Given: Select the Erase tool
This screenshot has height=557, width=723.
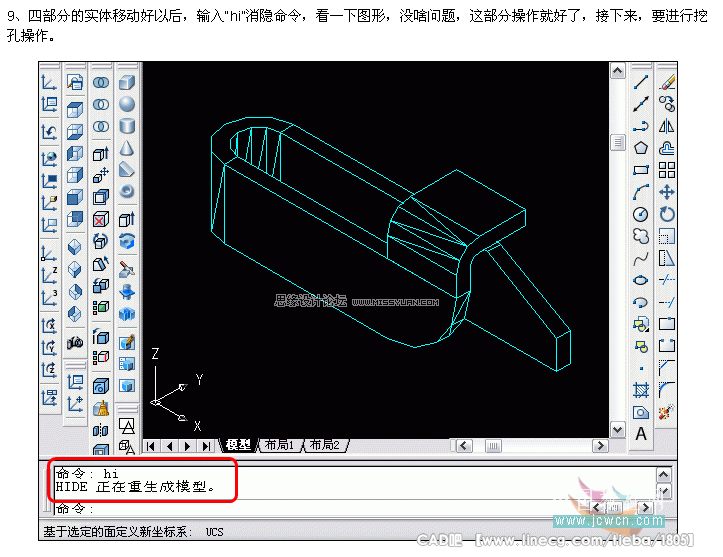Looking at the screenshot, I should [667, 83].
